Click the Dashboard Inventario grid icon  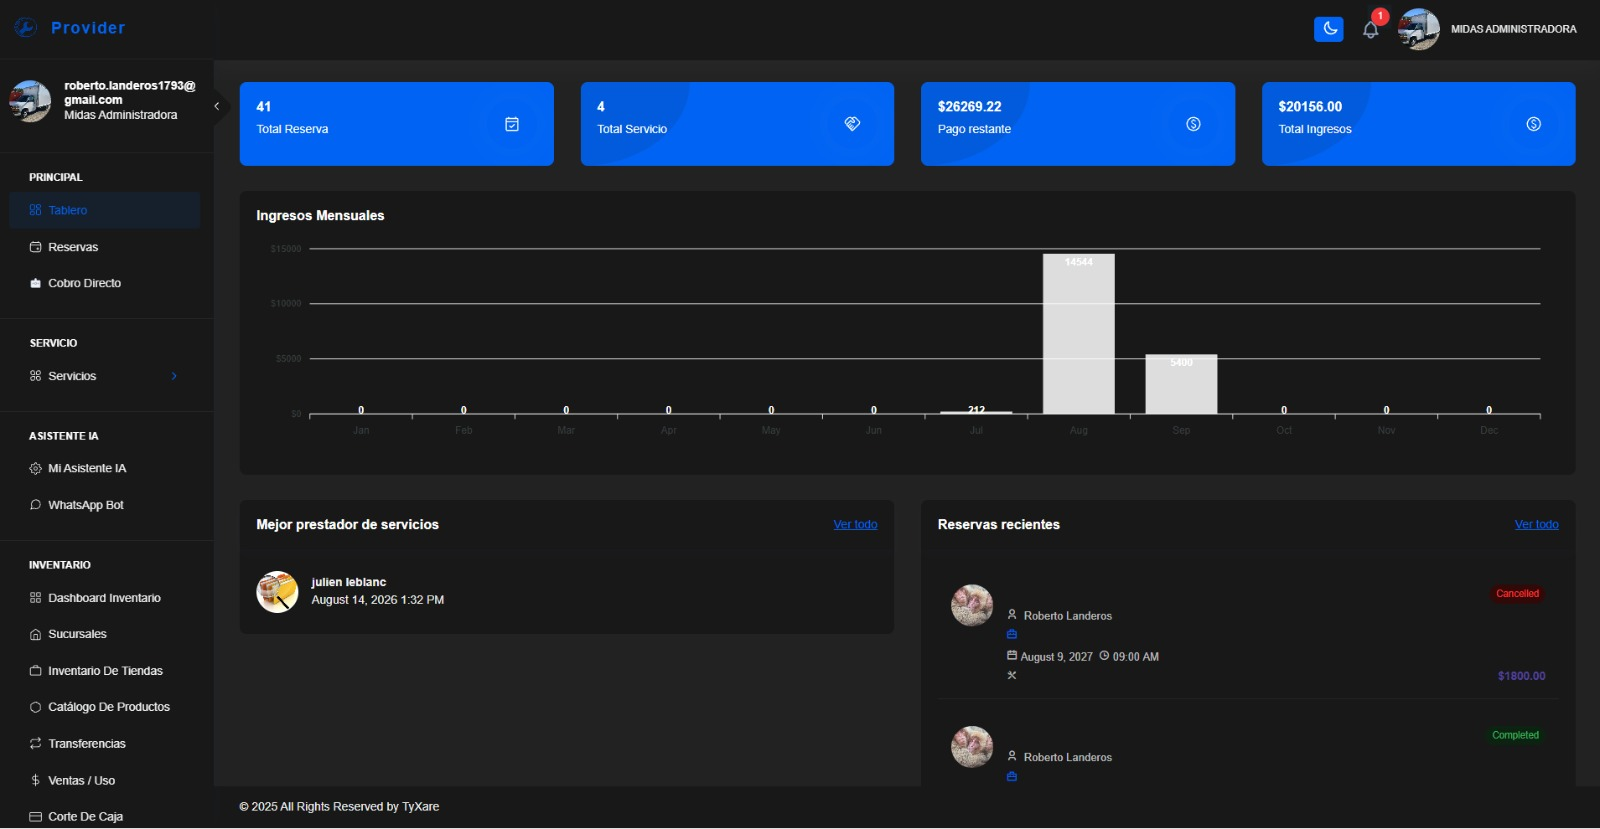35,598
